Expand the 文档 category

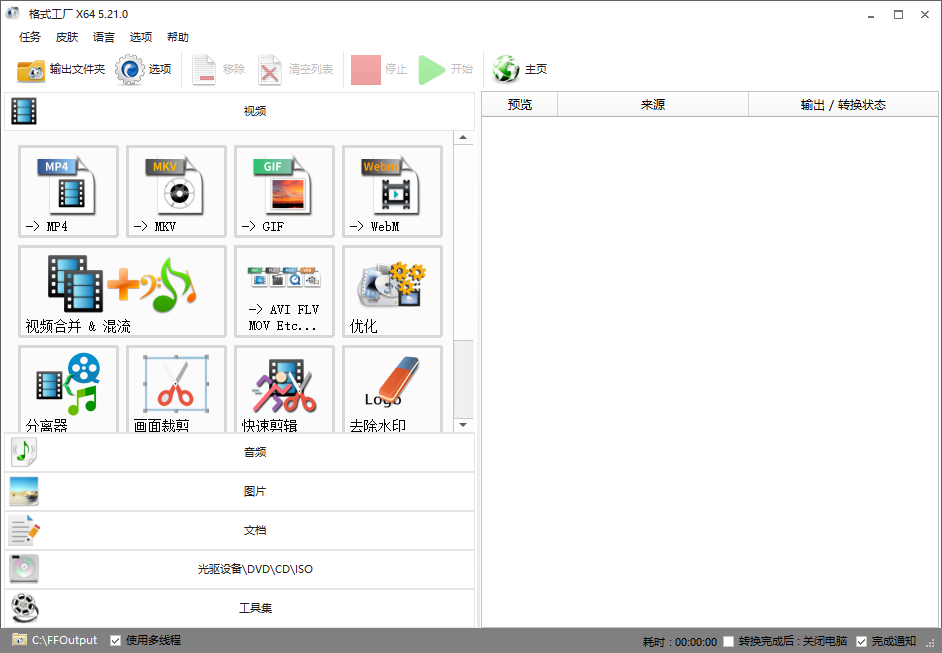coord(239,530)
